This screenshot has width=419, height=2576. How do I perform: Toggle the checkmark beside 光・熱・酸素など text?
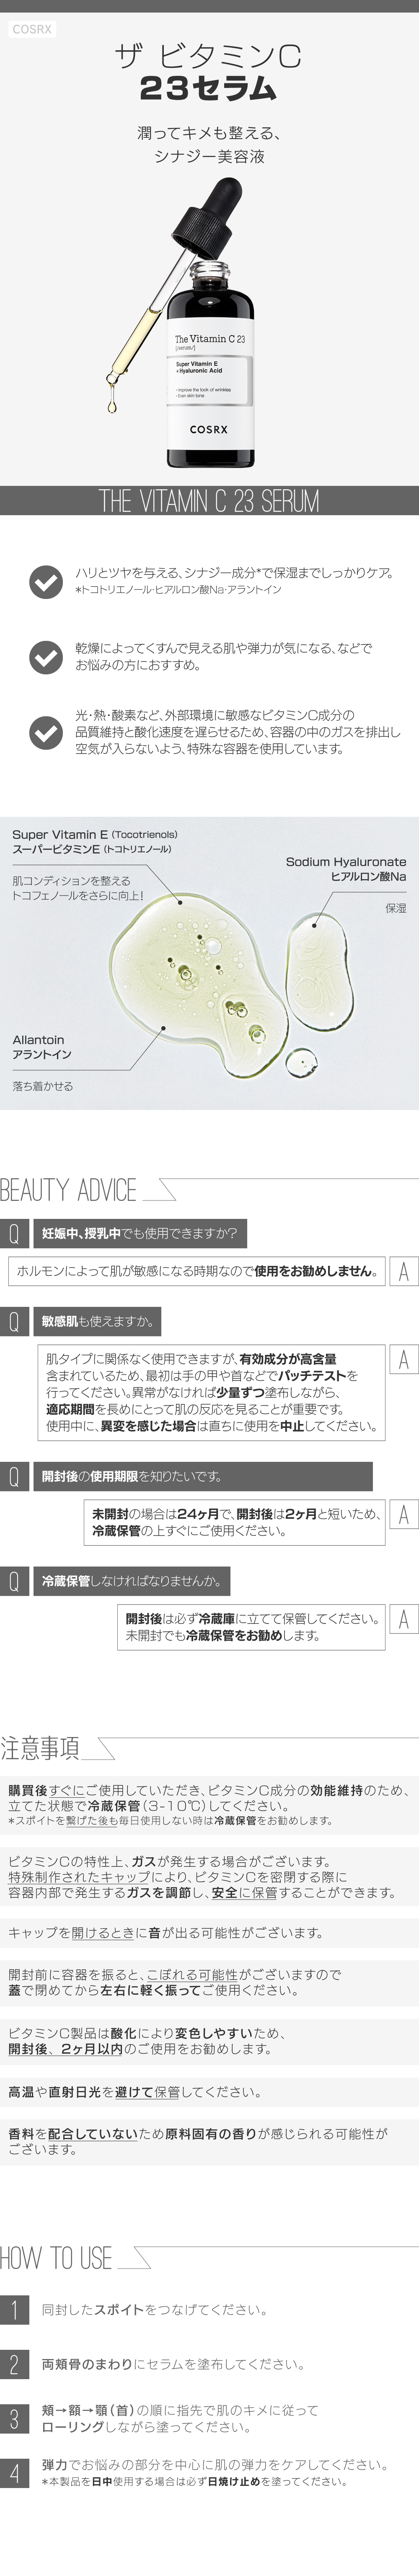pos(45,732)
